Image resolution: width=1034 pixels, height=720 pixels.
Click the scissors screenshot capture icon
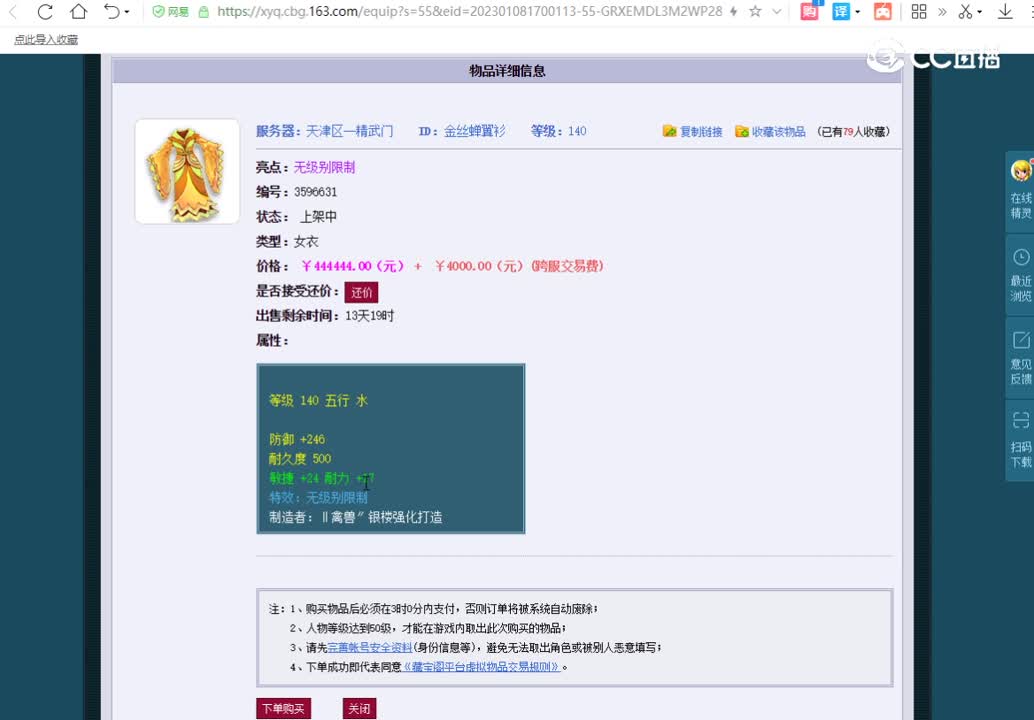(x=966, y=13)
